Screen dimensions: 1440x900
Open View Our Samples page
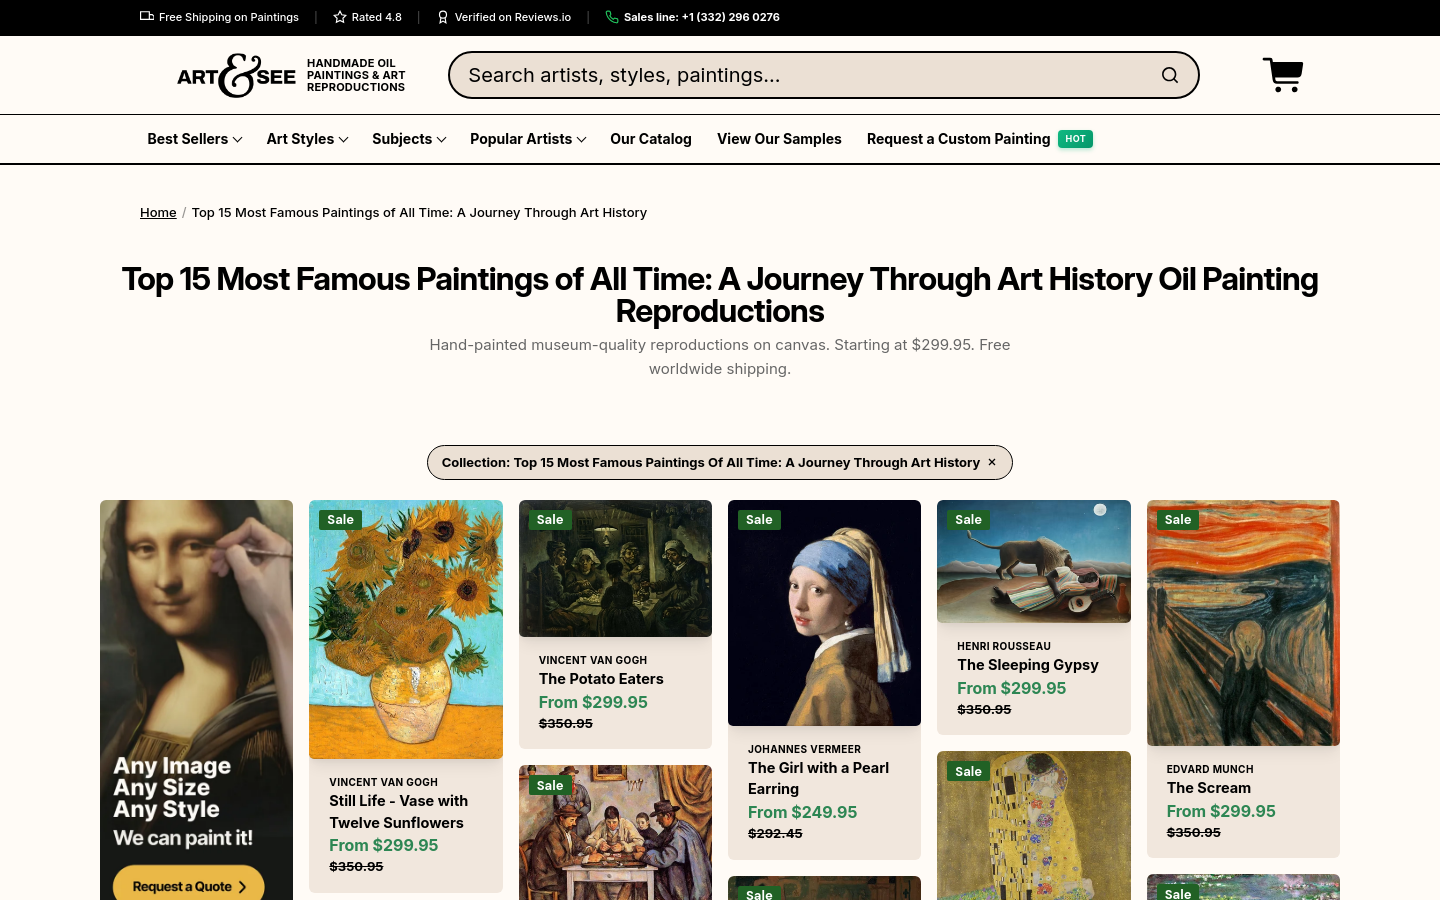(x=779, y=139)
